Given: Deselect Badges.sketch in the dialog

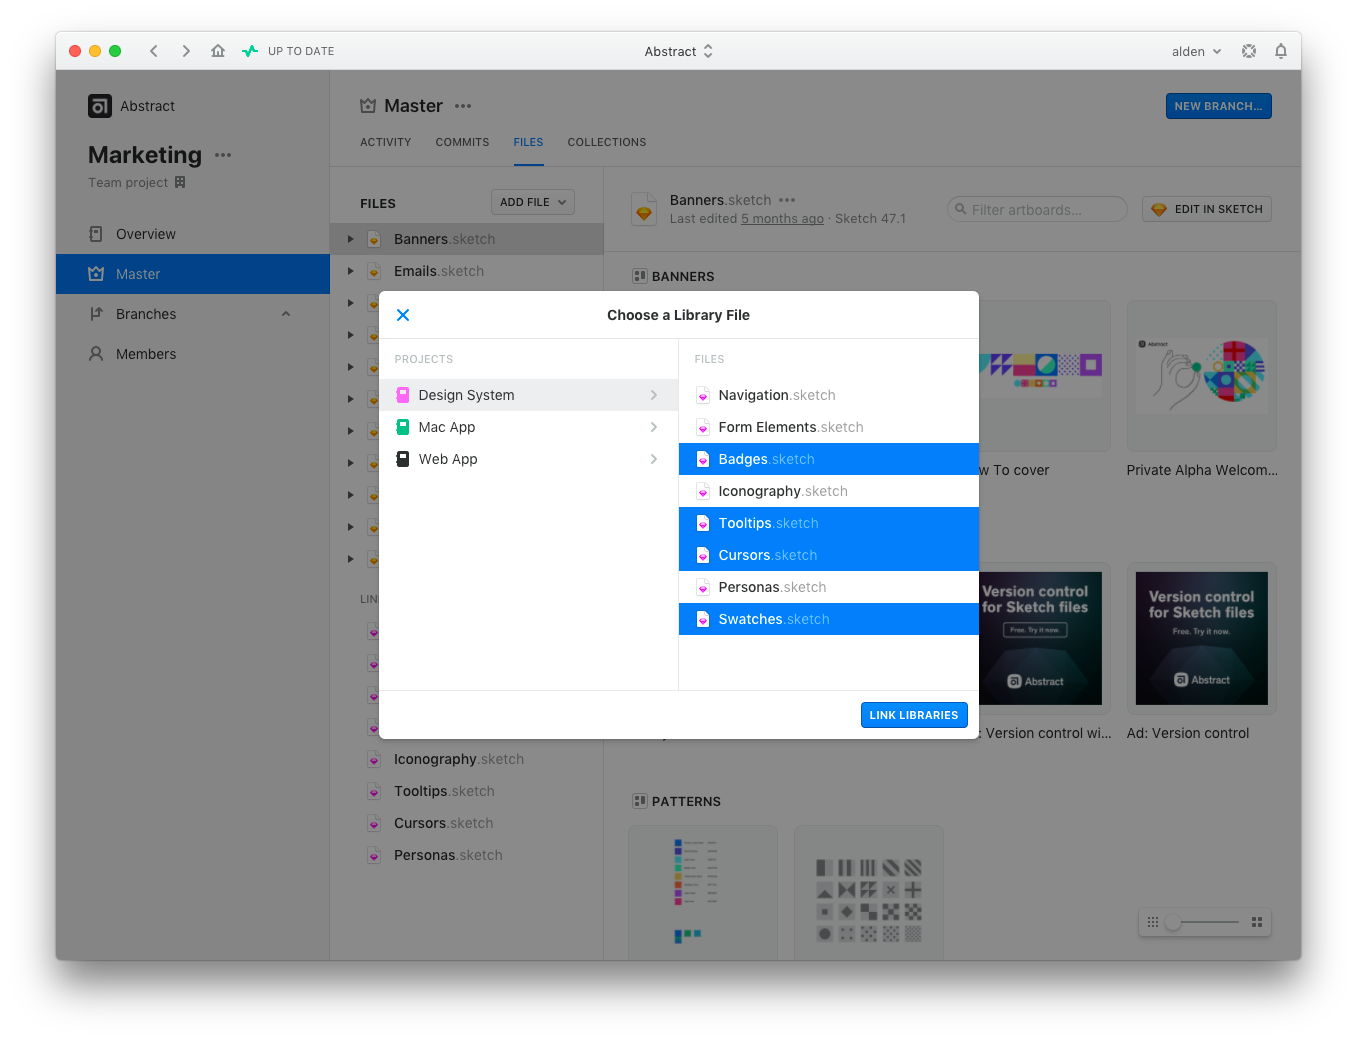Looking at the screenshot, I should [828, 459].
